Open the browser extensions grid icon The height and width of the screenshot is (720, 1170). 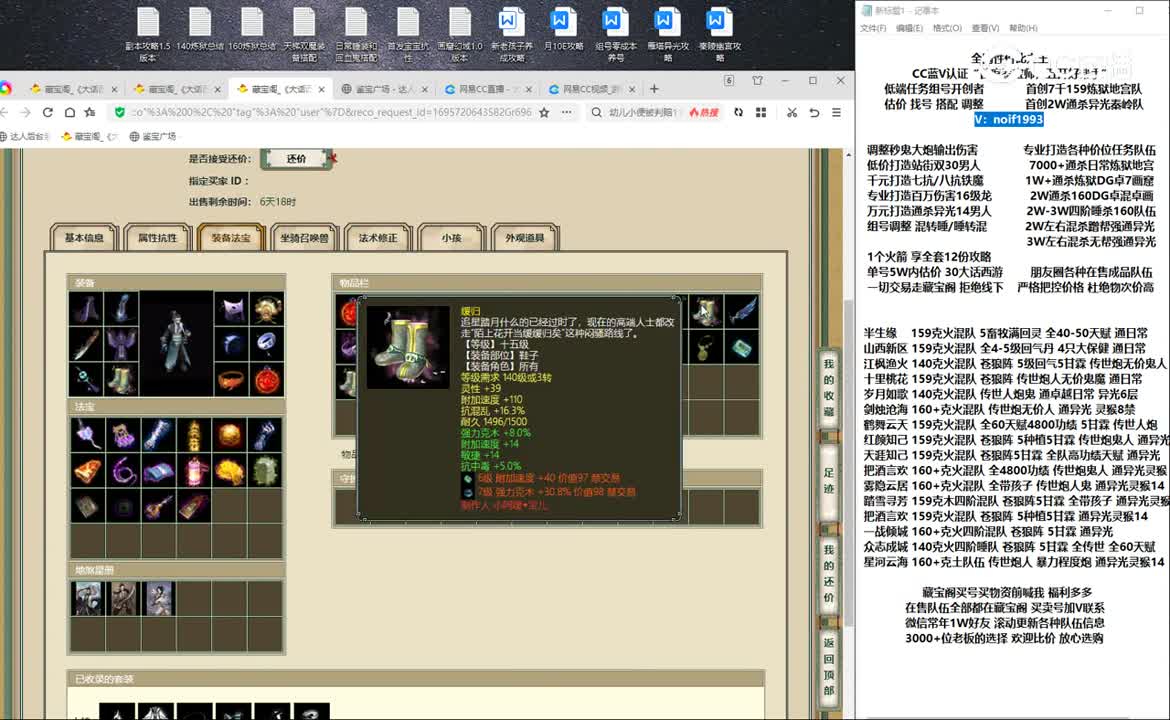click(x=761, y=113)
